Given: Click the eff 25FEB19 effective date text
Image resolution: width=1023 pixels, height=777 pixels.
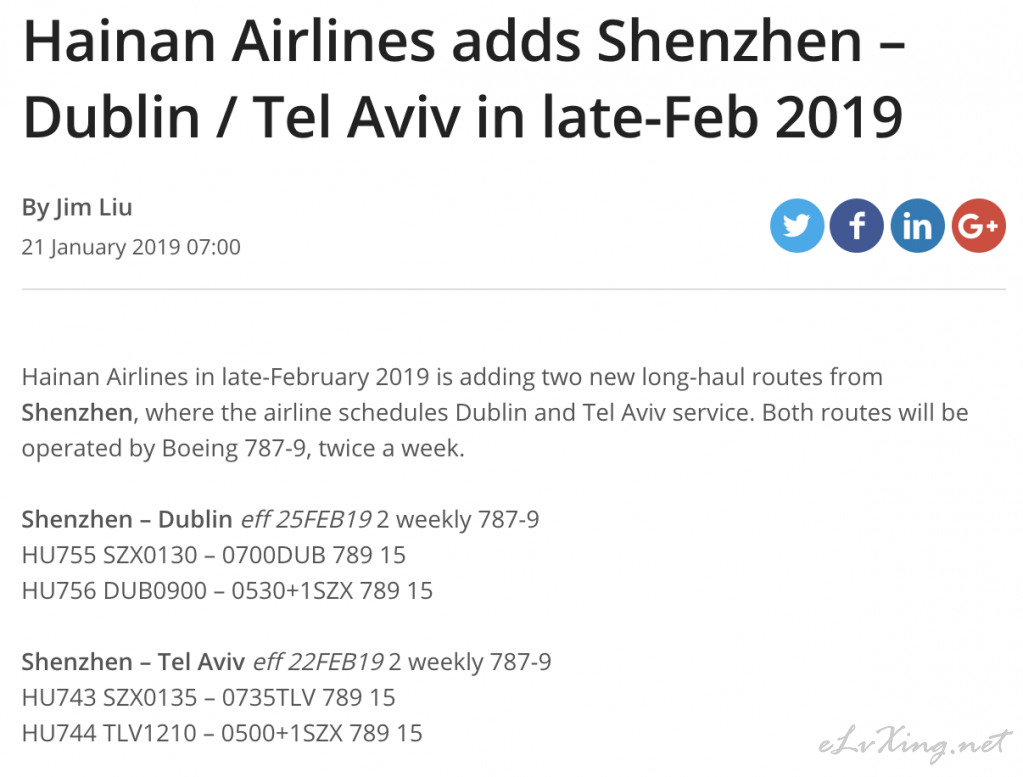Looking at the screenshot, I should click(307, 519).
